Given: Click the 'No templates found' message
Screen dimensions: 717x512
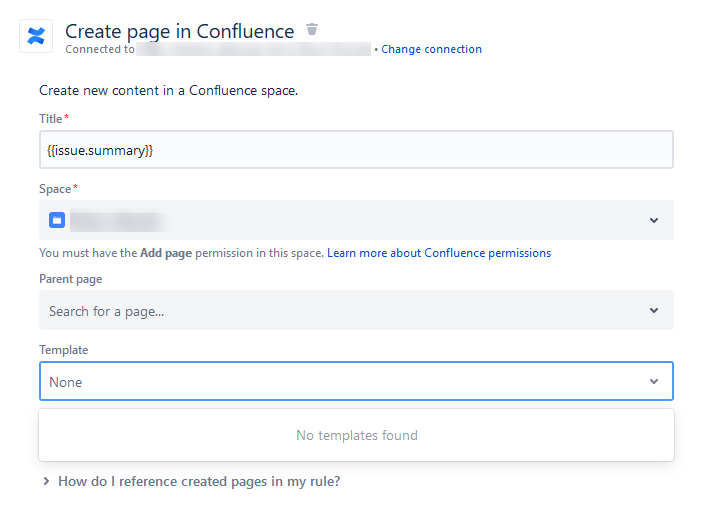Looking at the screenshot, I should click(357, 435).
